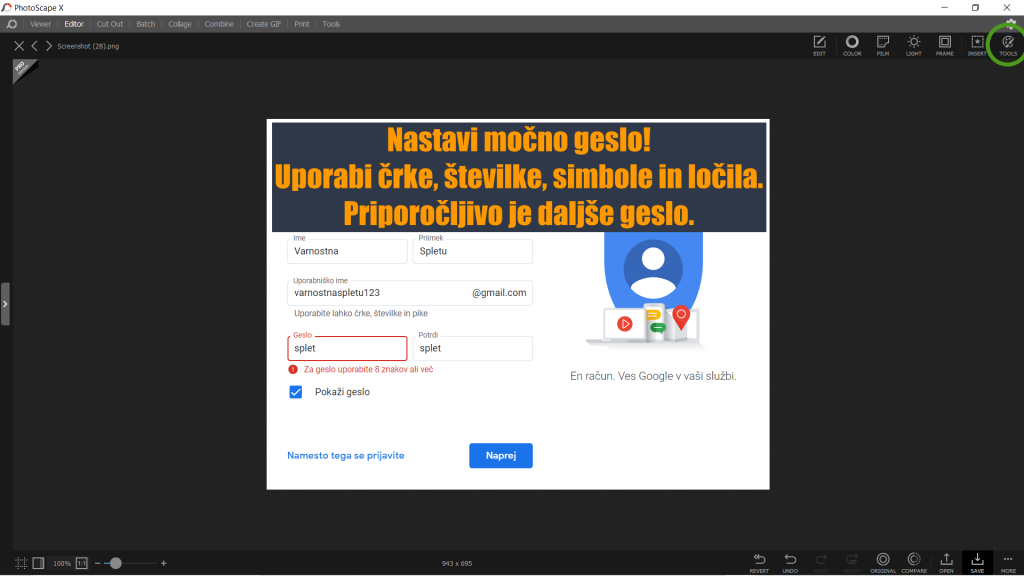Screen dimensions: 1024x576
Task: Open the Color adjustments panel
Action: [x=852, y=45]
